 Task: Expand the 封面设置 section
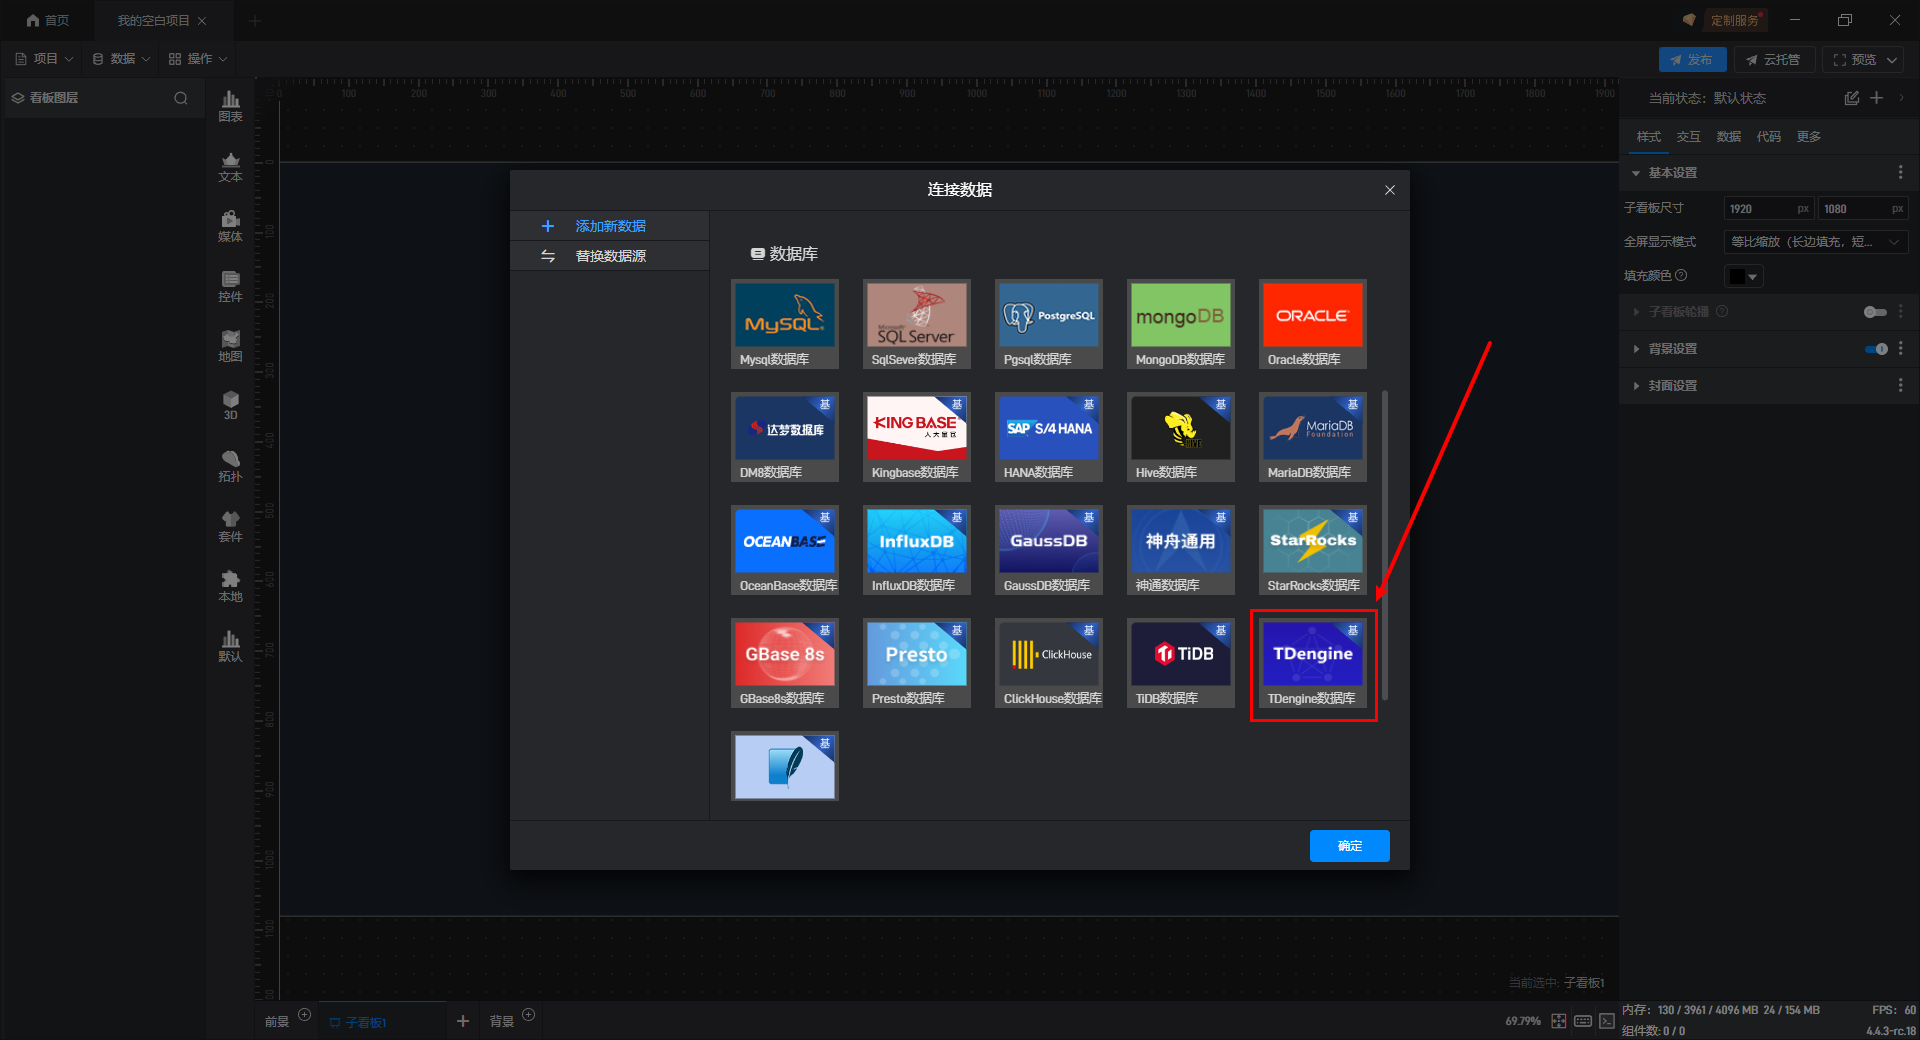[1636, 386]
